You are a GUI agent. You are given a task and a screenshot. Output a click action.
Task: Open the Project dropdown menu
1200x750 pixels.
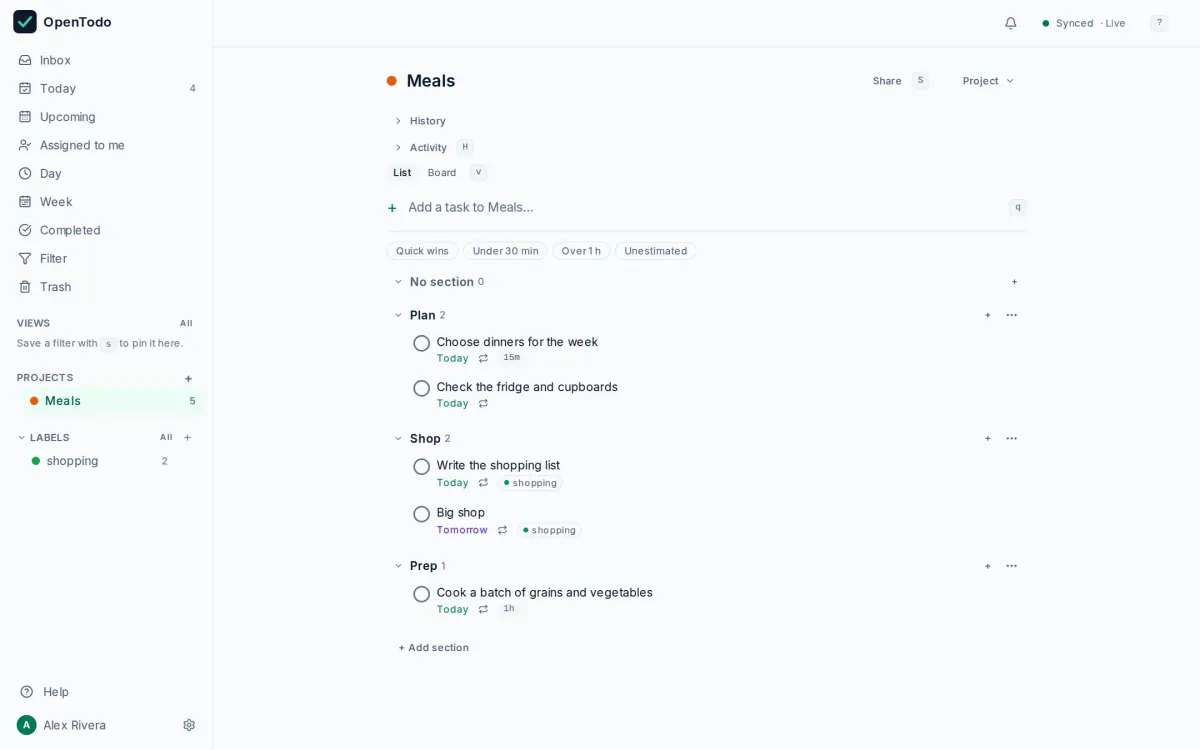pyautogui.click(x=988, y=81)
